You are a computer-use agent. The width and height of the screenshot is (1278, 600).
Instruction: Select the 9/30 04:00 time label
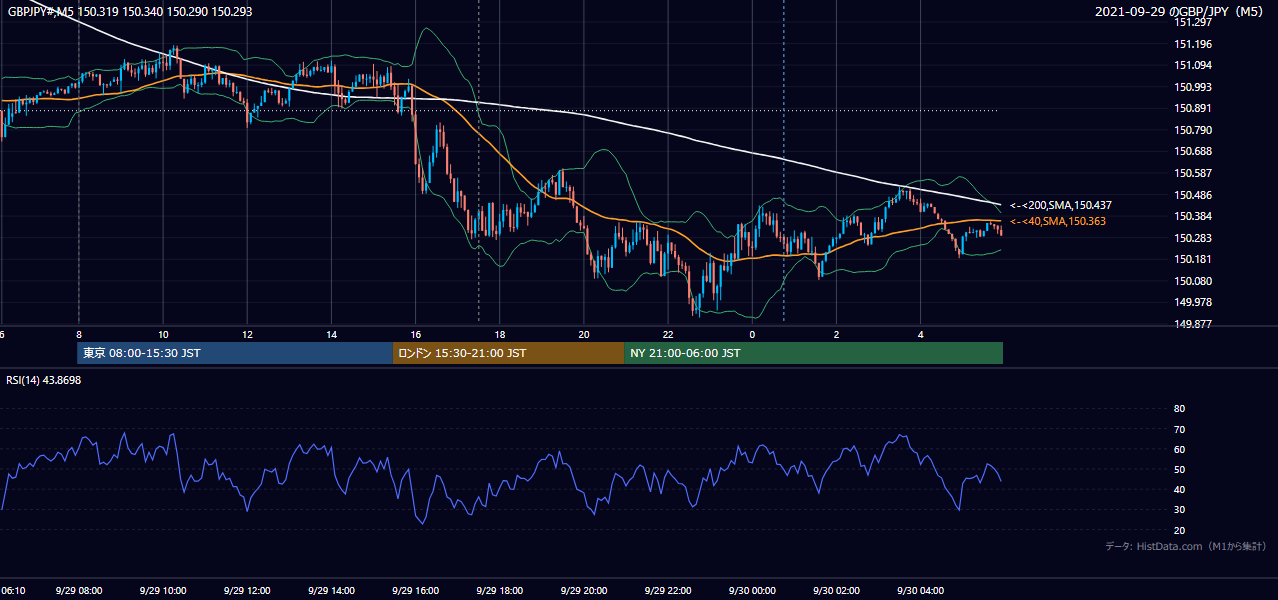tap(920, 591)
